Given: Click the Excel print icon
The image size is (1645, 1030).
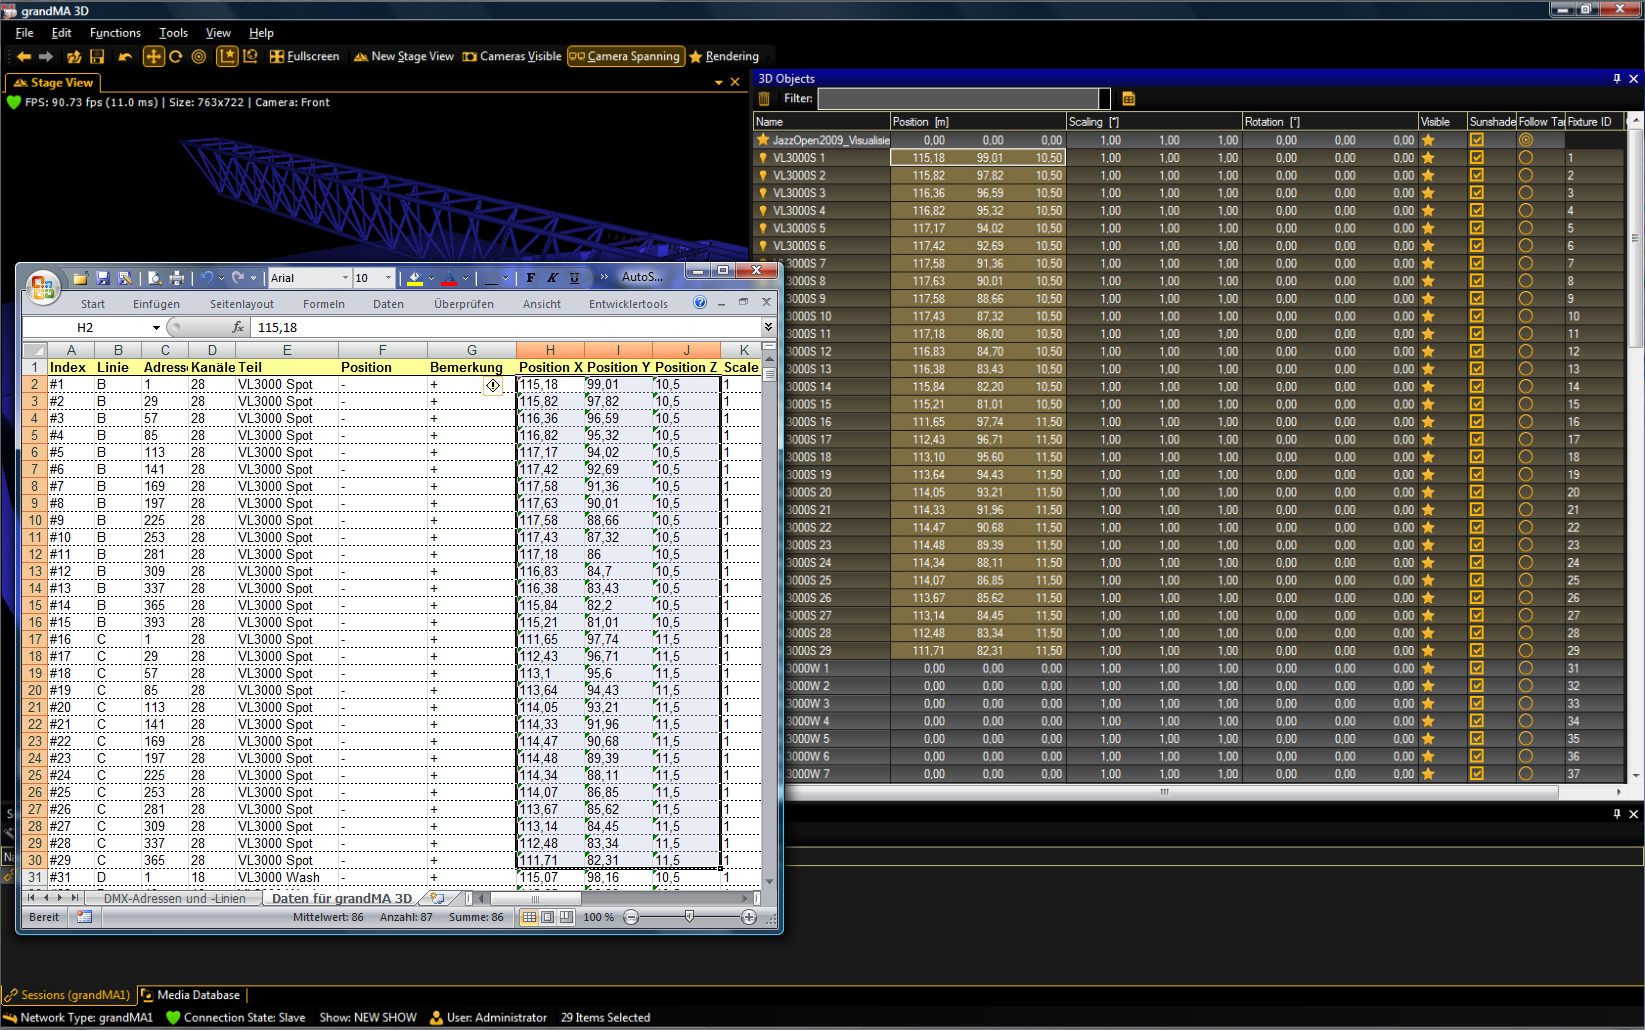Looking at the screenshot, I should point(177,278).
